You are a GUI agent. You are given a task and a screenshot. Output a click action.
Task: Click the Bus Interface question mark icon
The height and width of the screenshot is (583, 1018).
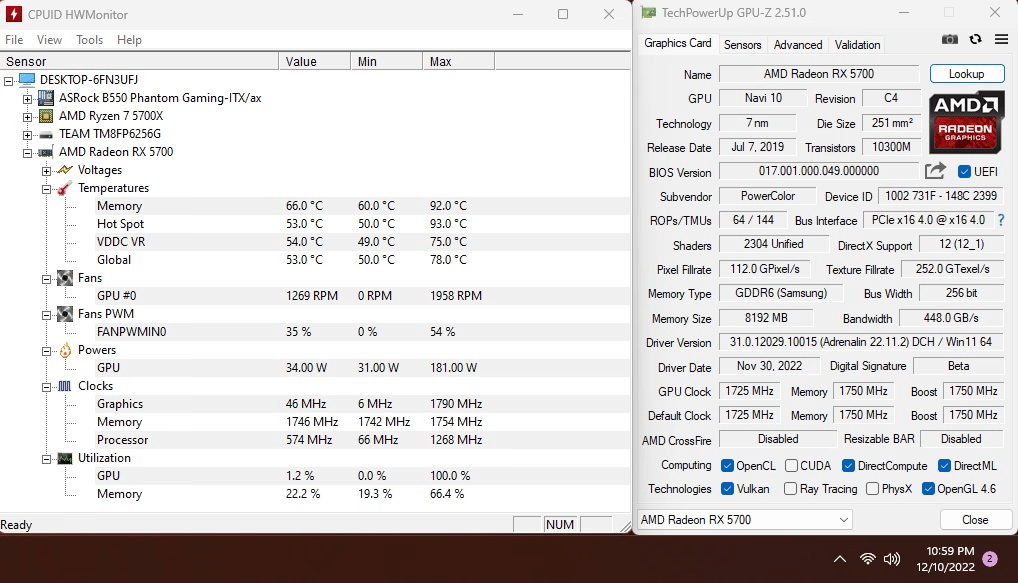click(1001, 220)
